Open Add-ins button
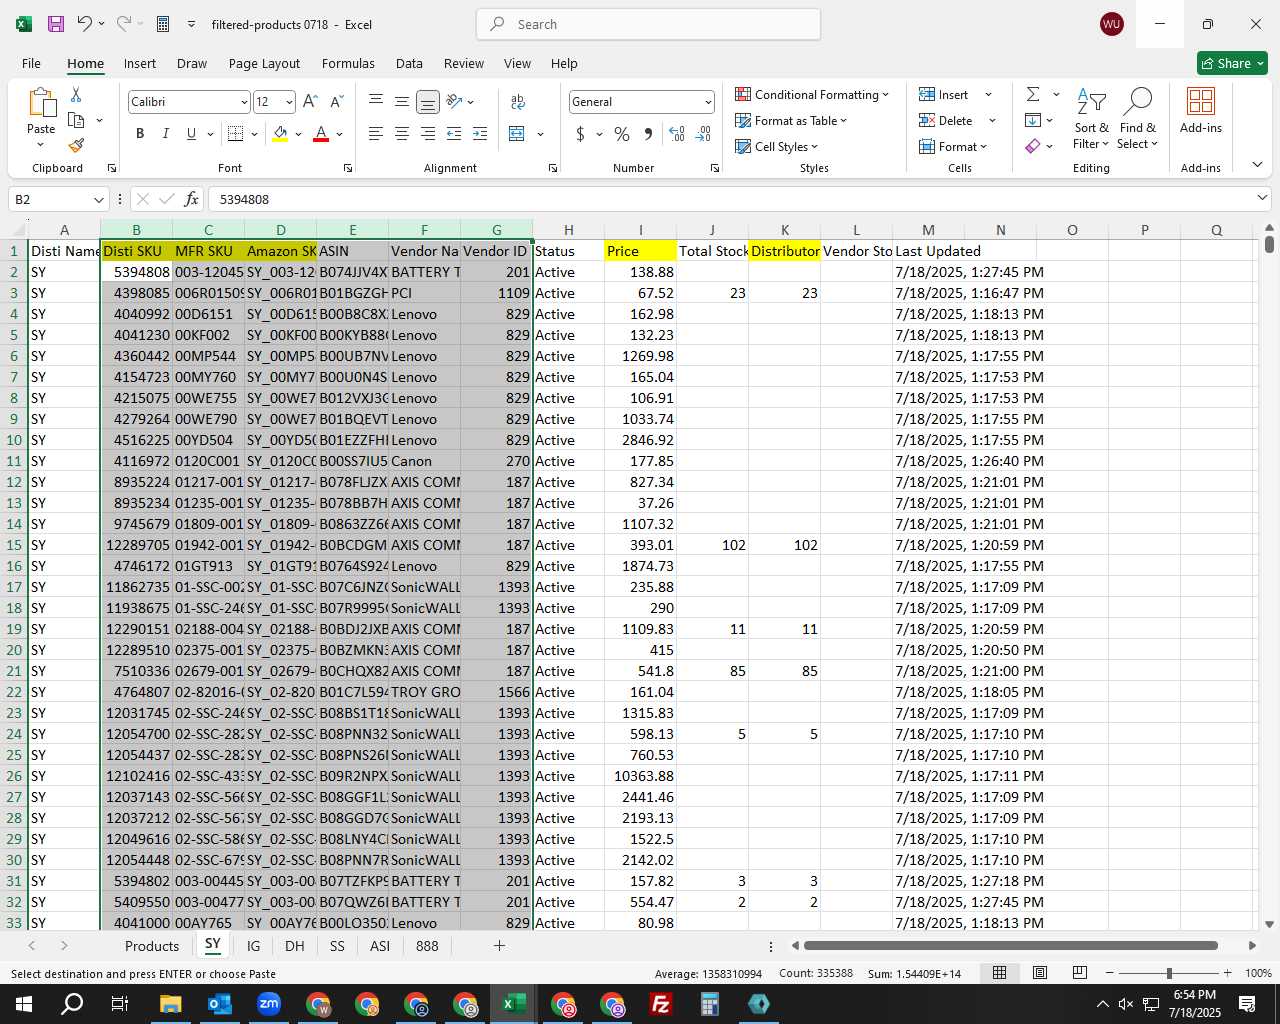 [x=1201, y=110]
